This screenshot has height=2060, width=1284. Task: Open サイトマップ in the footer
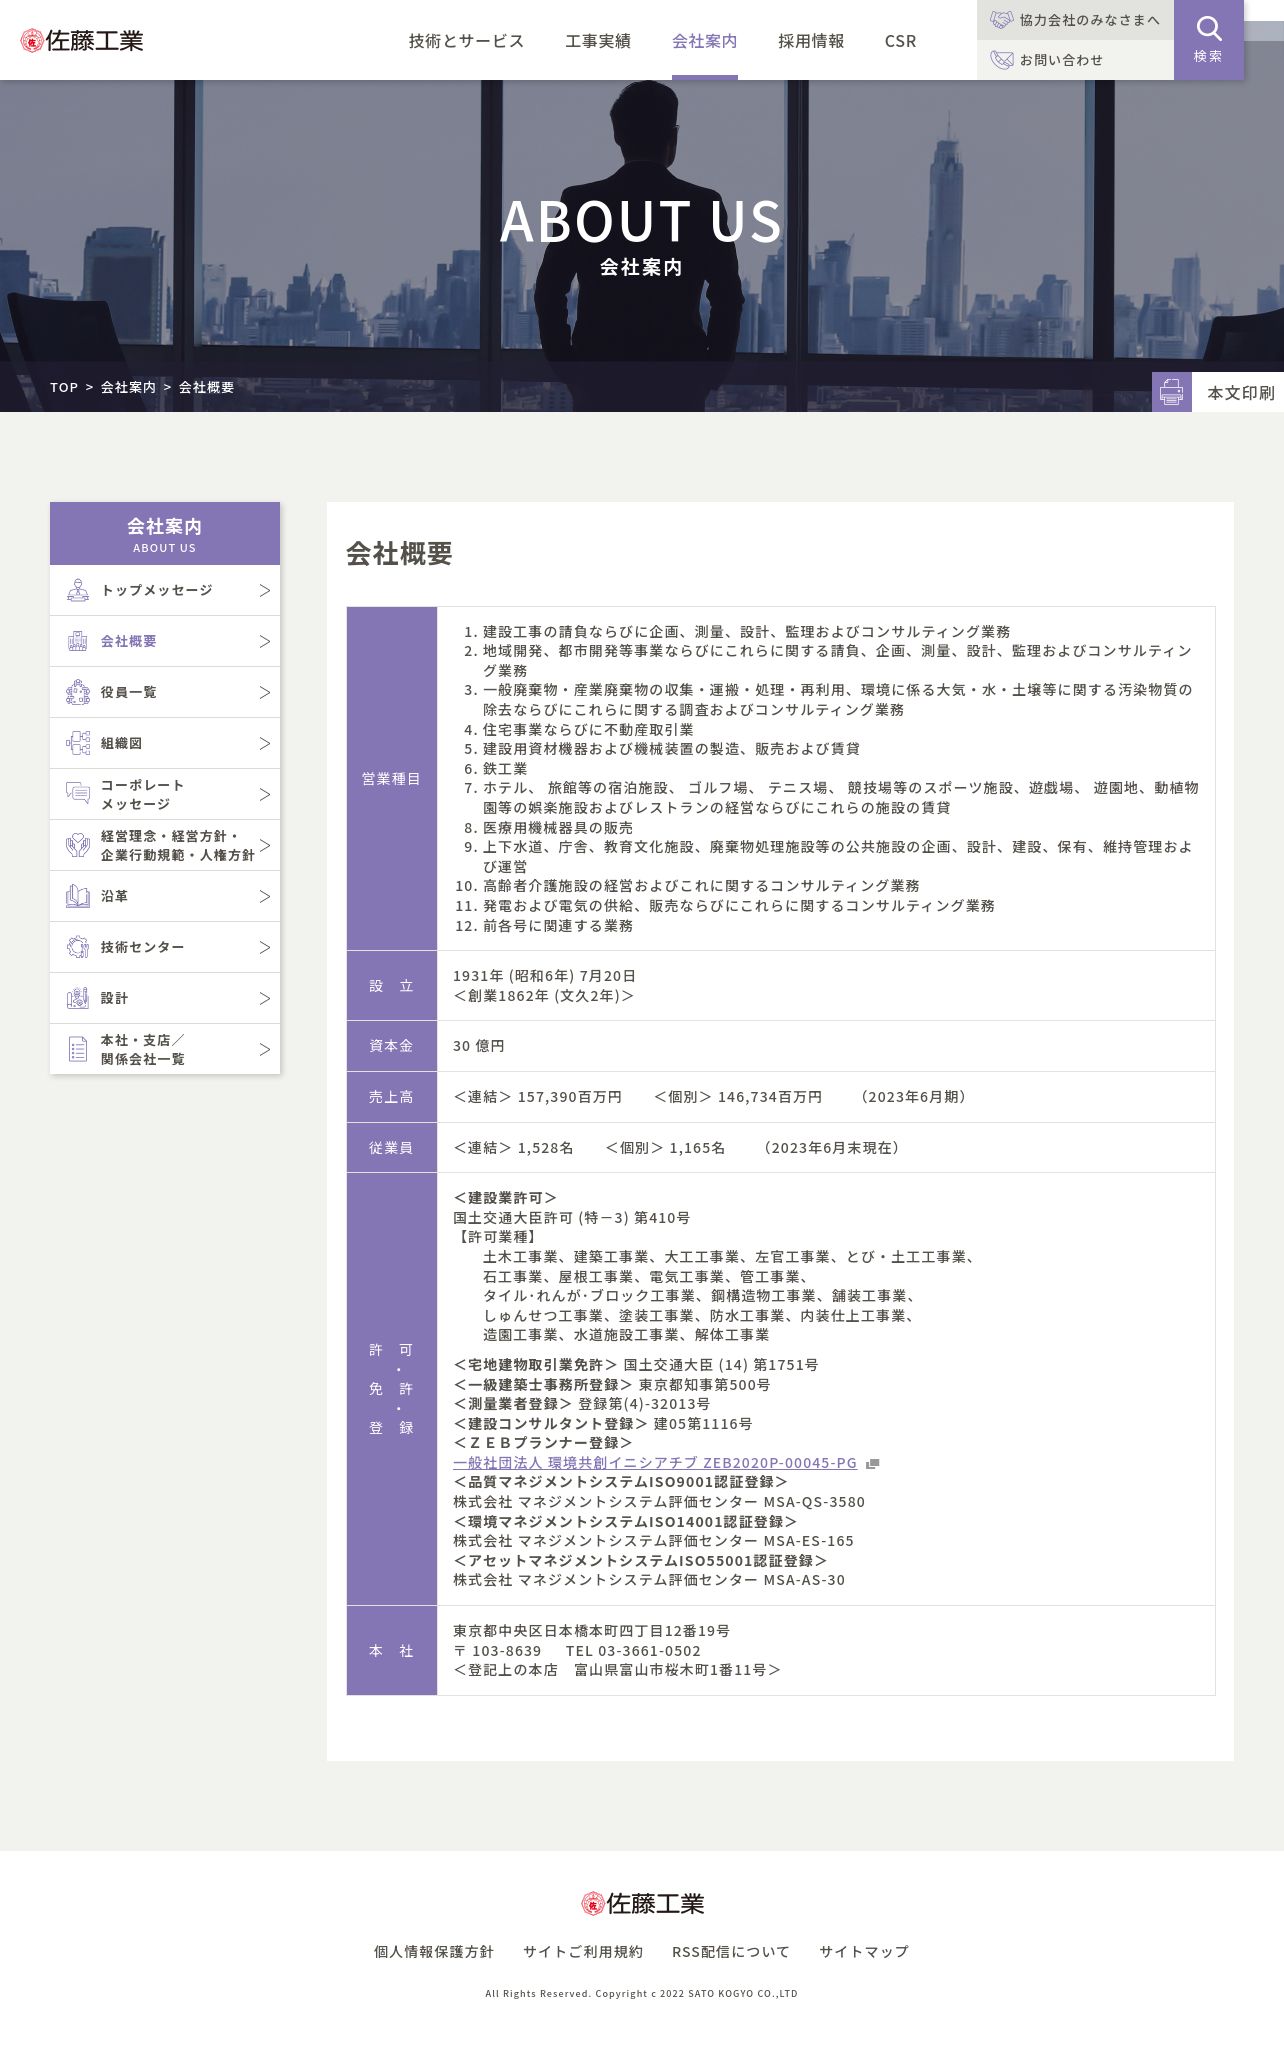[x=864, y=1951]
